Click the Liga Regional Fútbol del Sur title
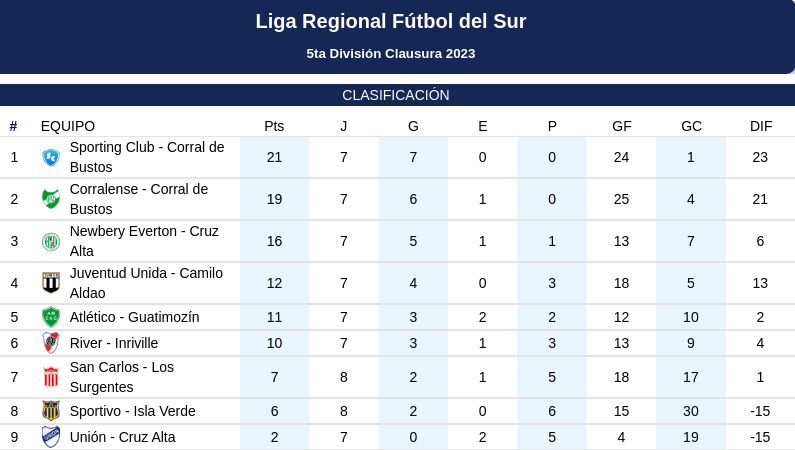Screen dimensions: 795x450 pyautogui.click(x=391, y=21)
